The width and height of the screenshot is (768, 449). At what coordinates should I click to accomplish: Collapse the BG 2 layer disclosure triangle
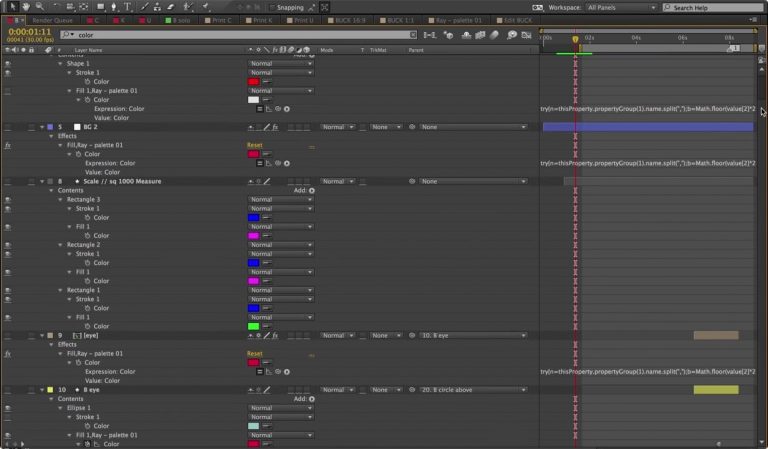41,127
